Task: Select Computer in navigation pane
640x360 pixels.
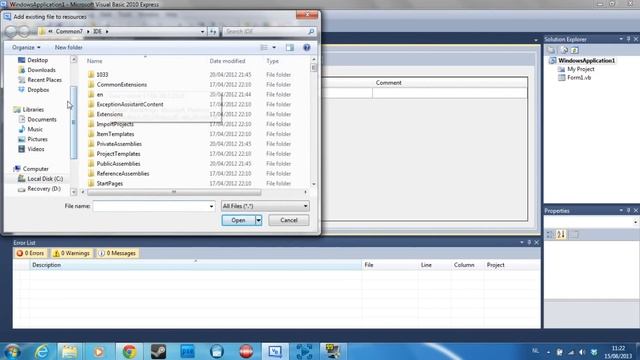Action: point(36,169)
